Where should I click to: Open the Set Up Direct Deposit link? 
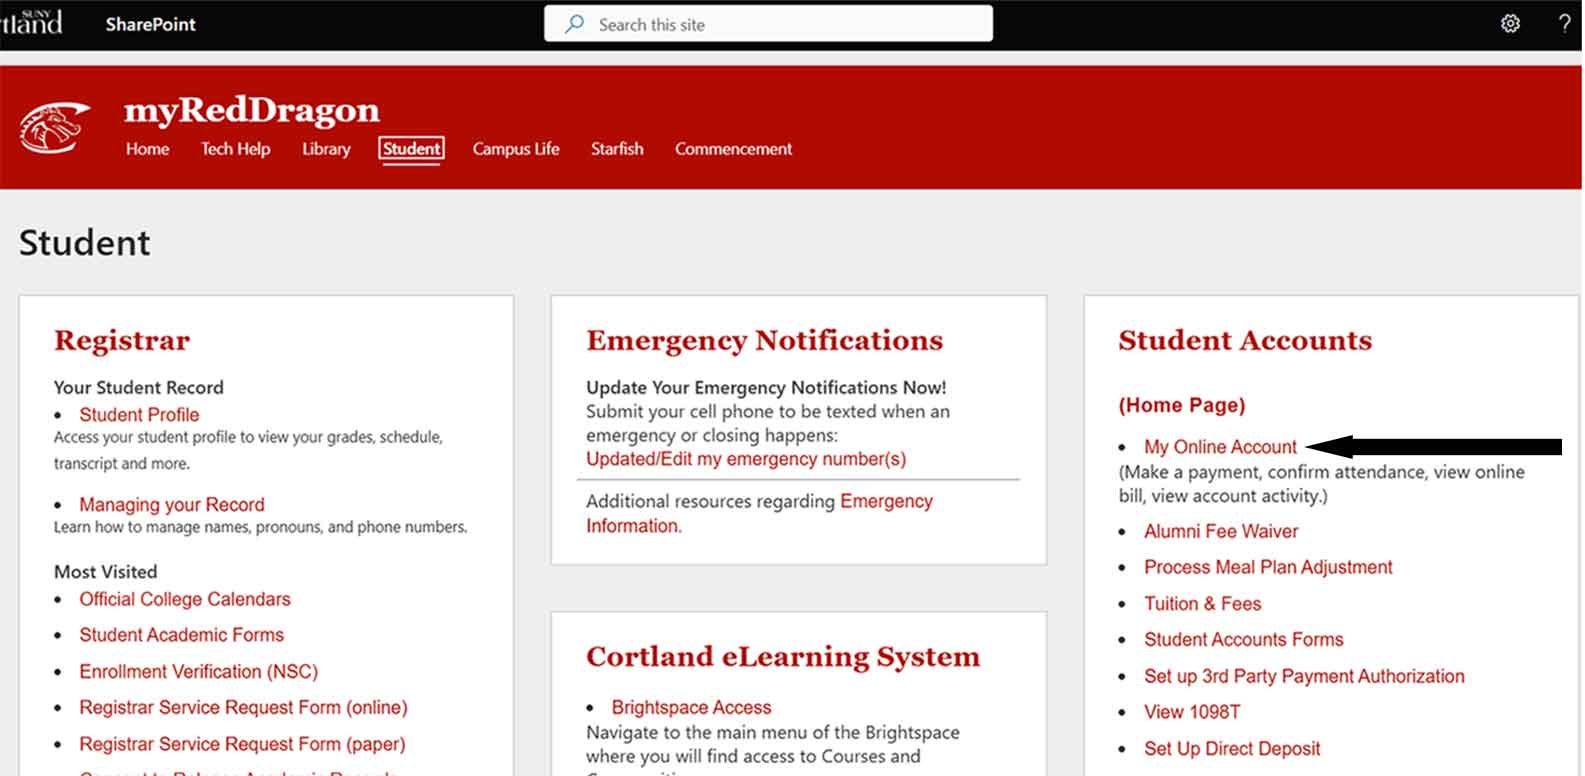(1232, 749)
